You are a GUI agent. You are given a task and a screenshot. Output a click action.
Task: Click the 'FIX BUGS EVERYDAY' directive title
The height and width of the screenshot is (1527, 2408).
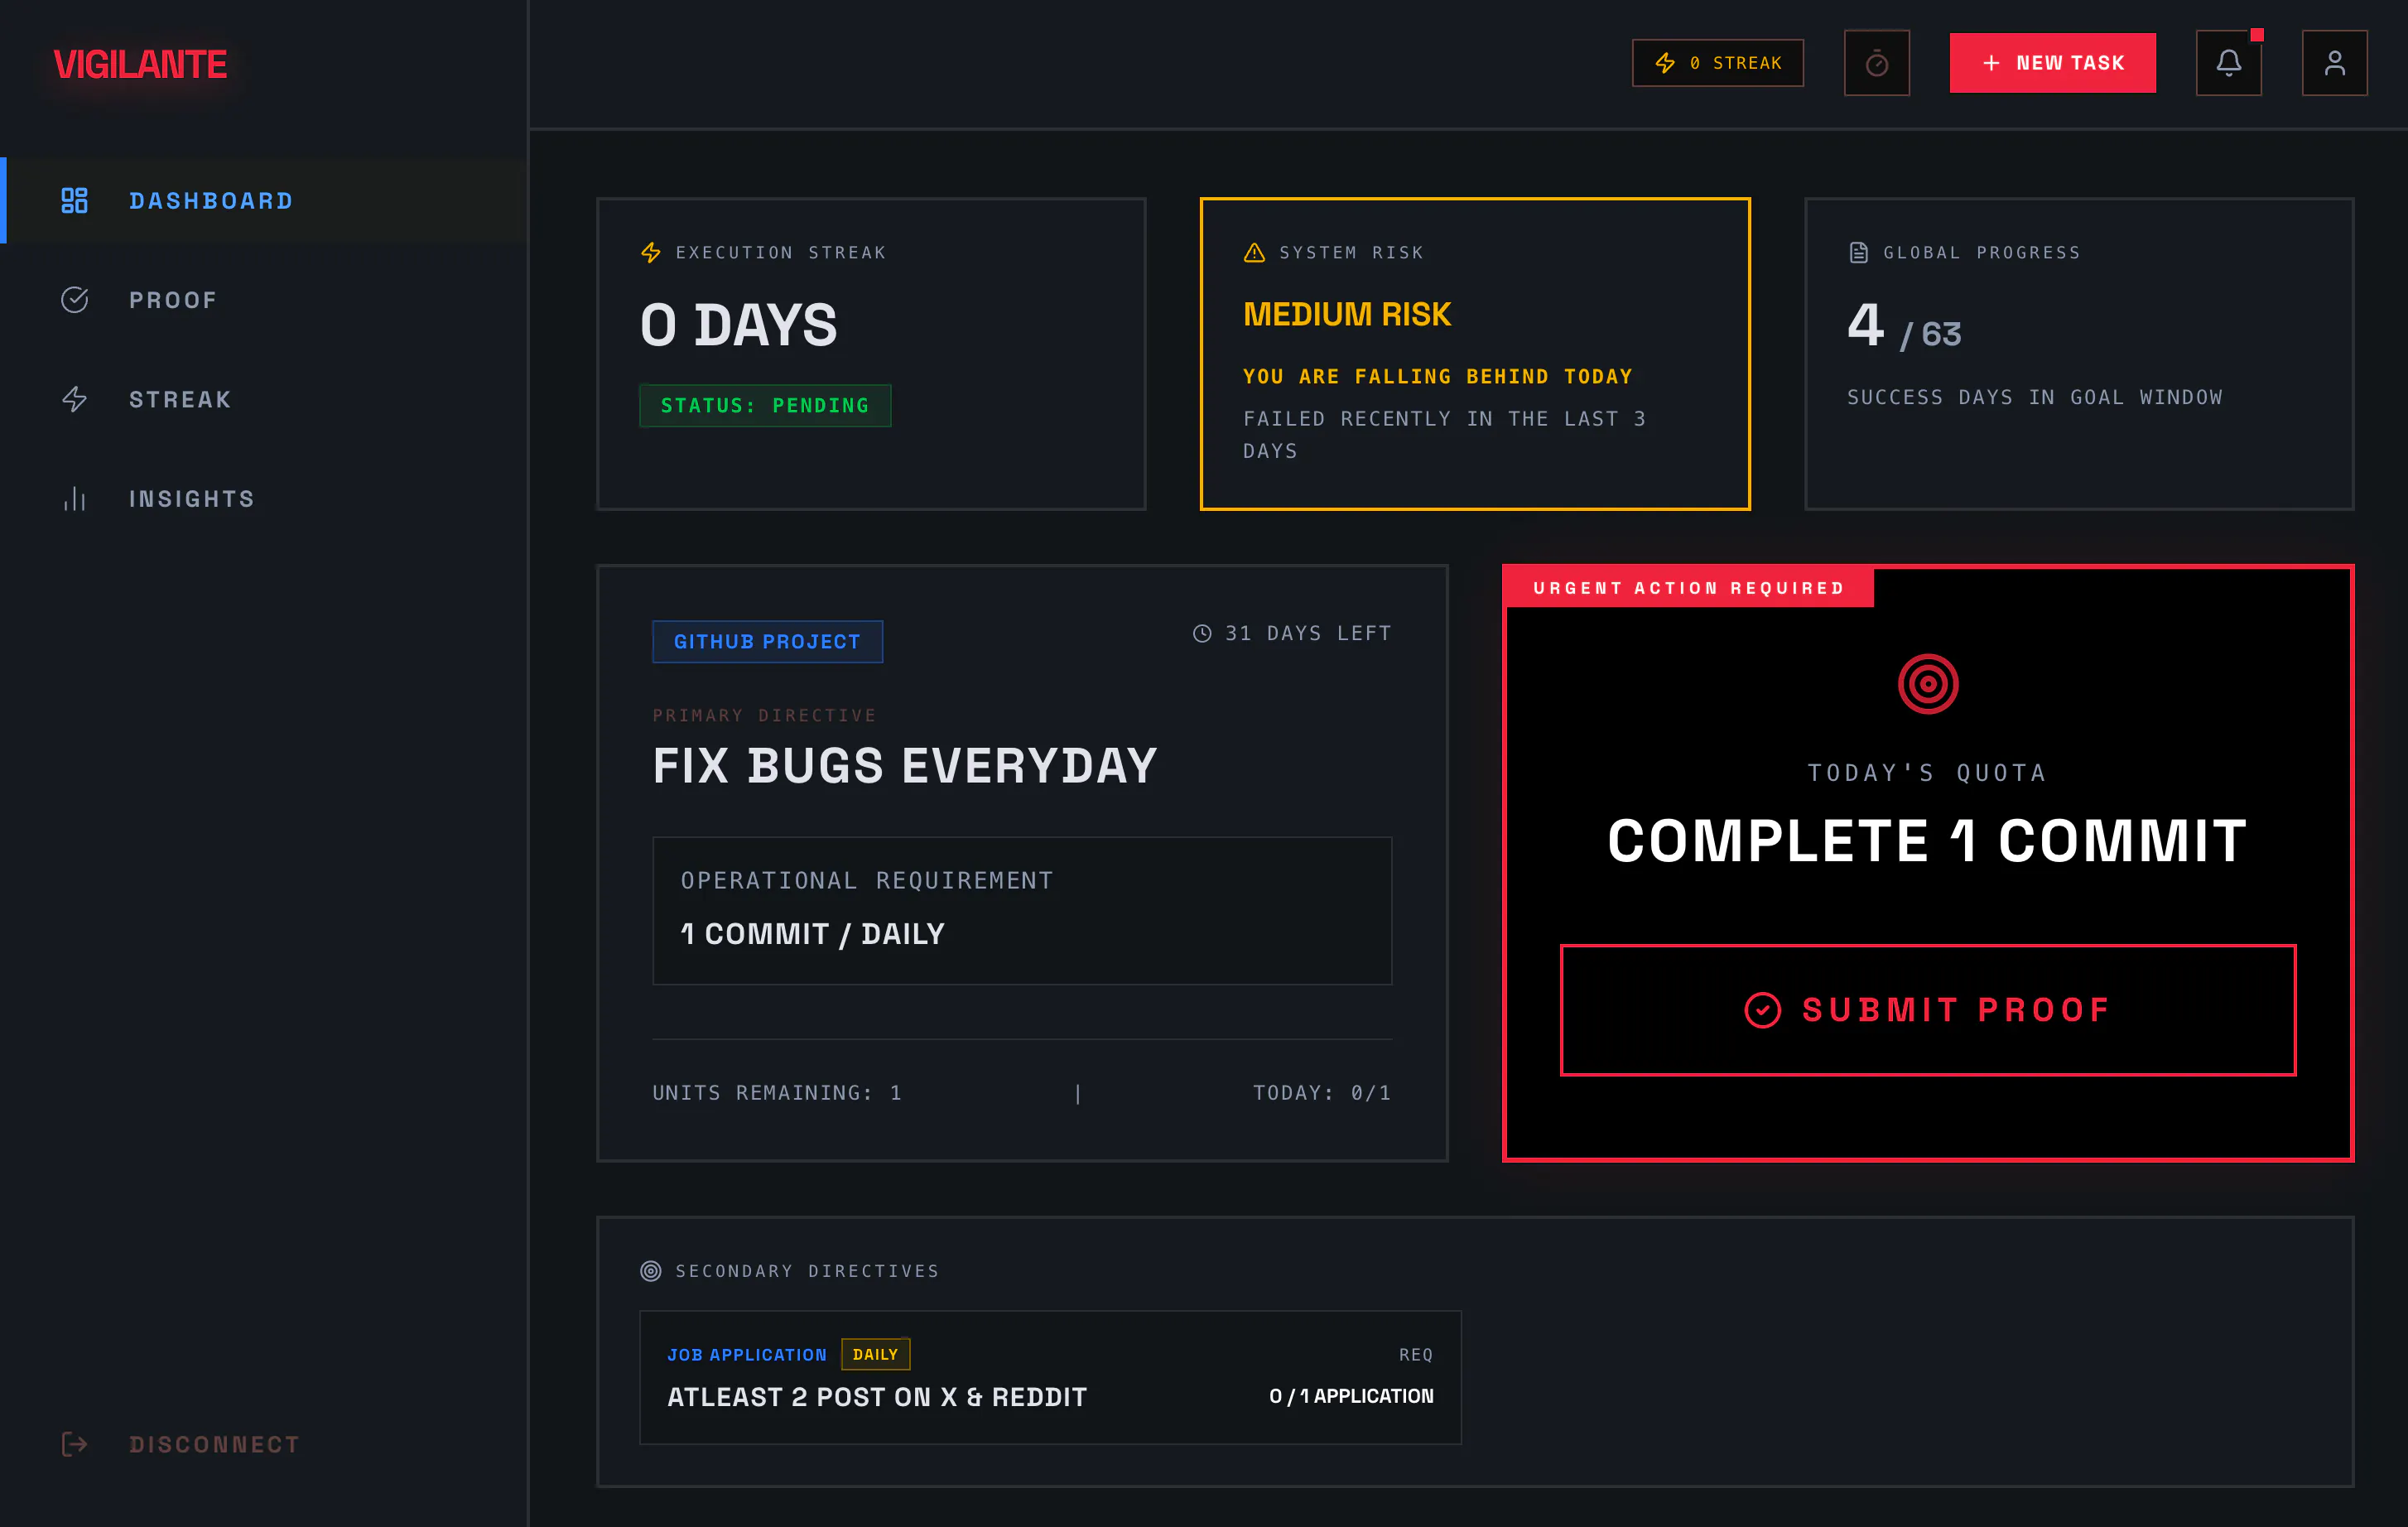905,766
